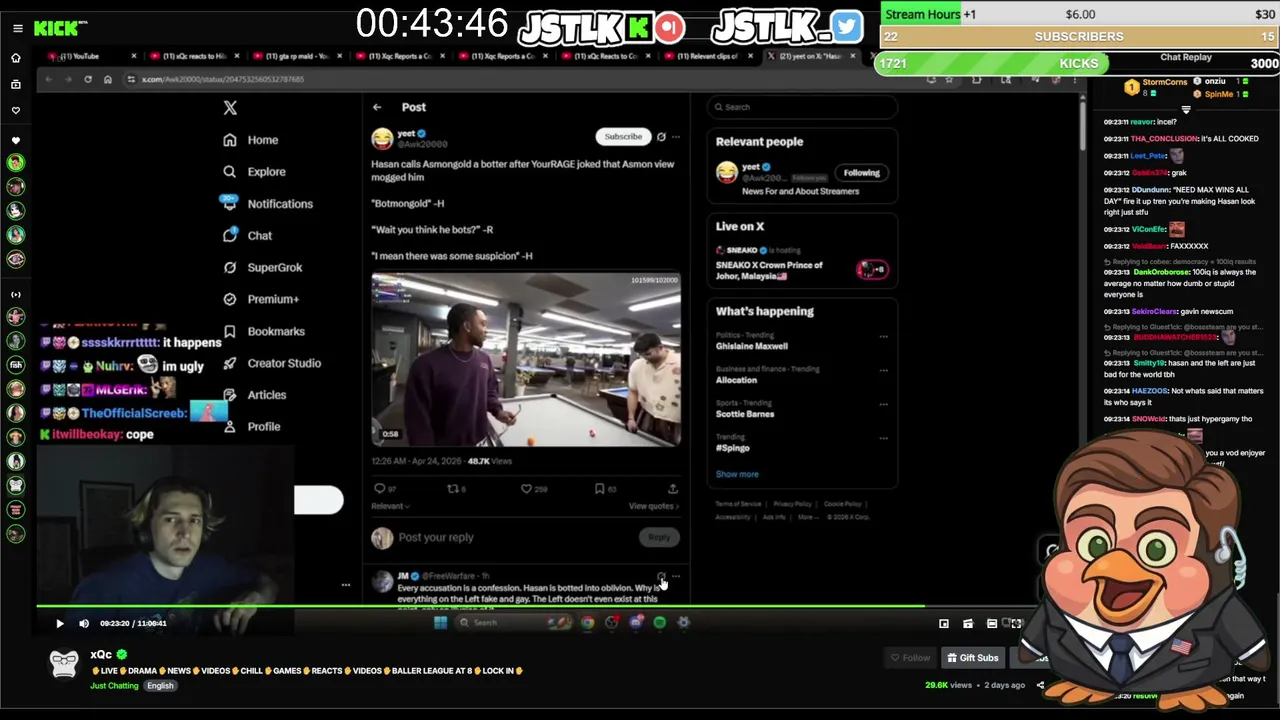Open the Just Chatting category link

click(x=114, y=686)
